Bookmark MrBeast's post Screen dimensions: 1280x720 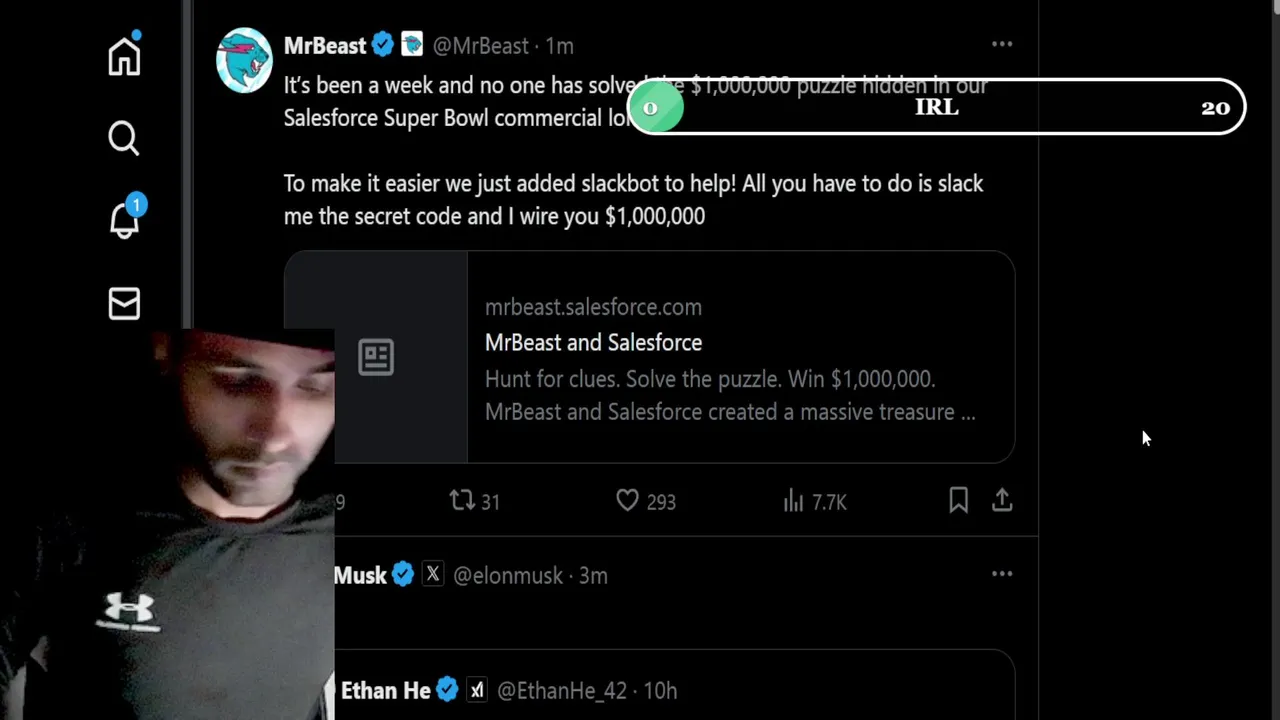(x=958, y=500)
